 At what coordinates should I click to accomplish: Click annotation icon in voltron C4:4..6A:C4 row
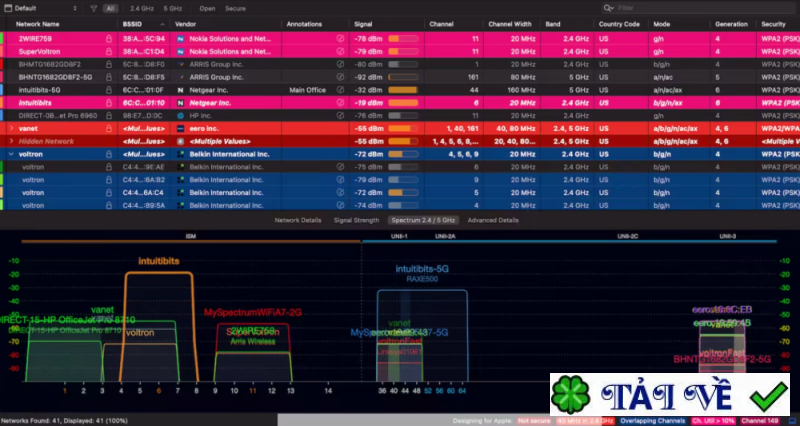[340, 192]
